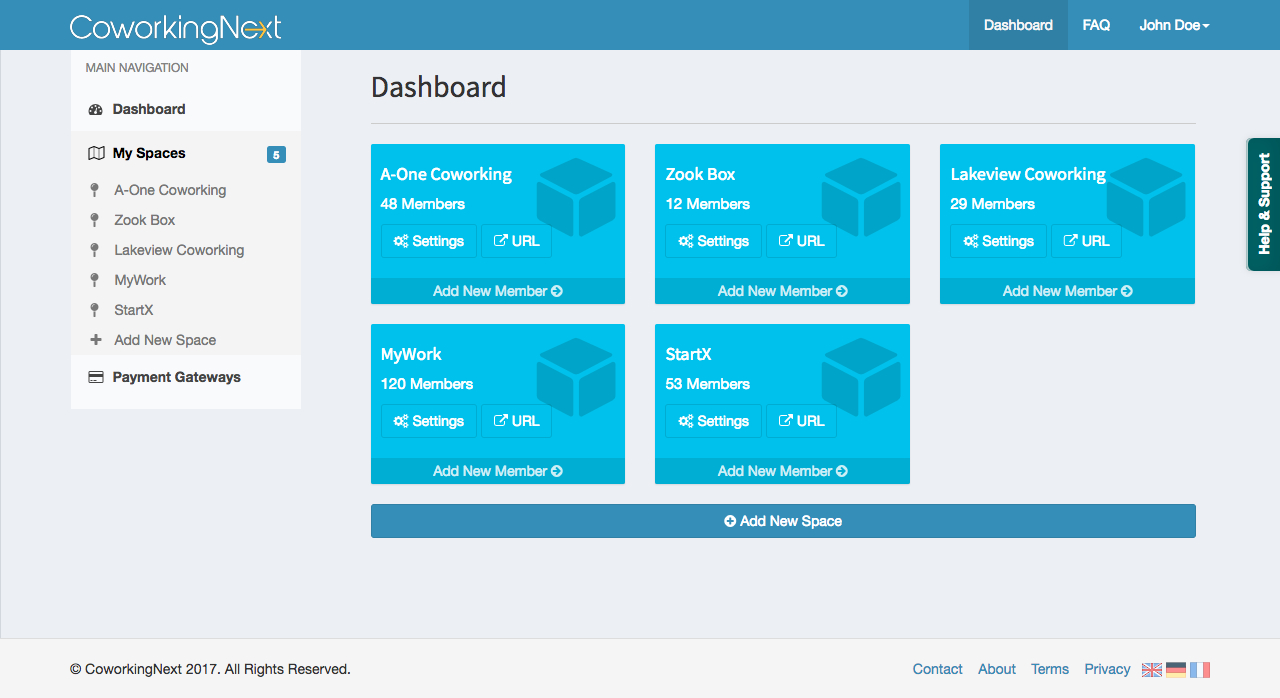Click the pin icon beside StartX

[x=95, y=310]
